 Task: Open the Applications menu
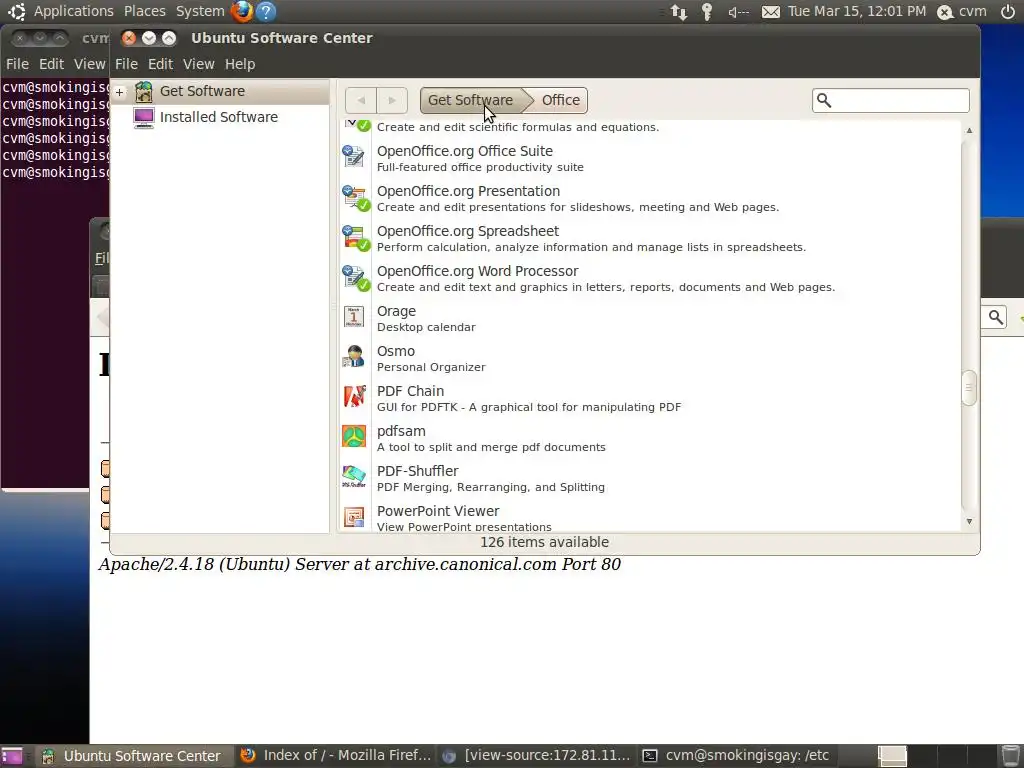(73, 11)
